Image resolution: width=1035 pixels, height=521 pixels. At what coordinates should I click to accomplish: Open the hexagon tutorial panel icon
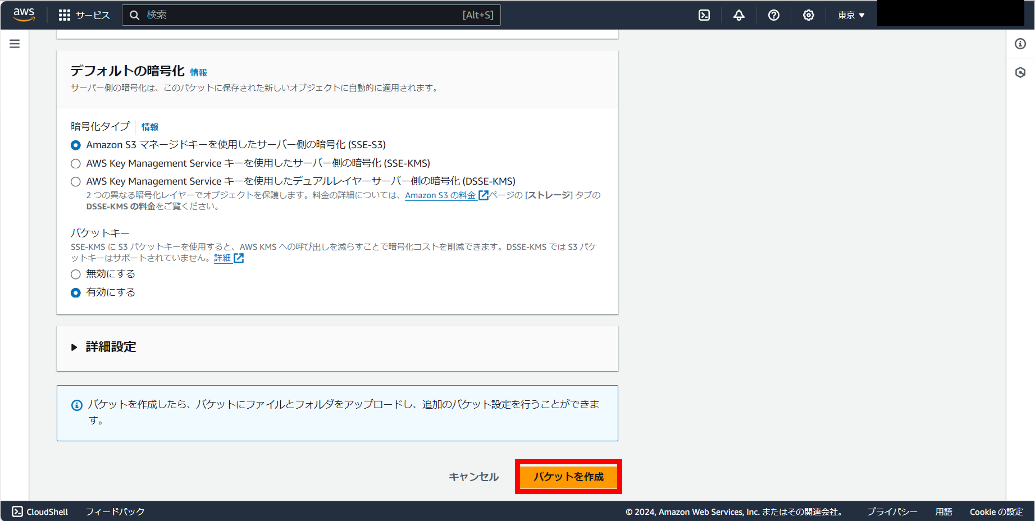1020,73
